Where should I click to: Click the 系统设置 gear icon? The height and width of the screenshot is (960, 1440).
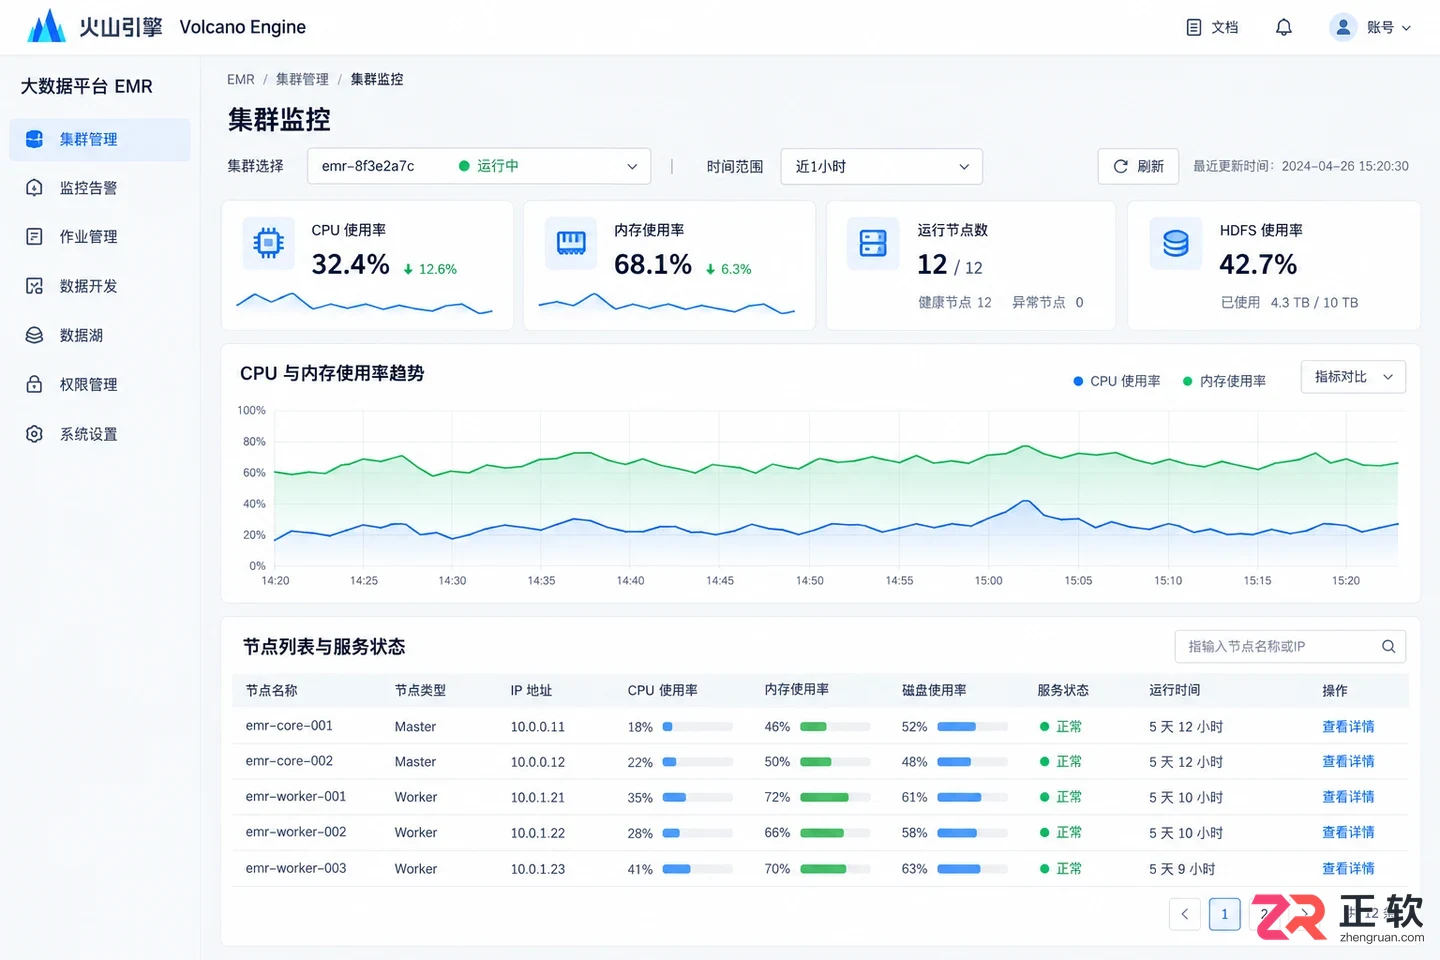[34, 434]
